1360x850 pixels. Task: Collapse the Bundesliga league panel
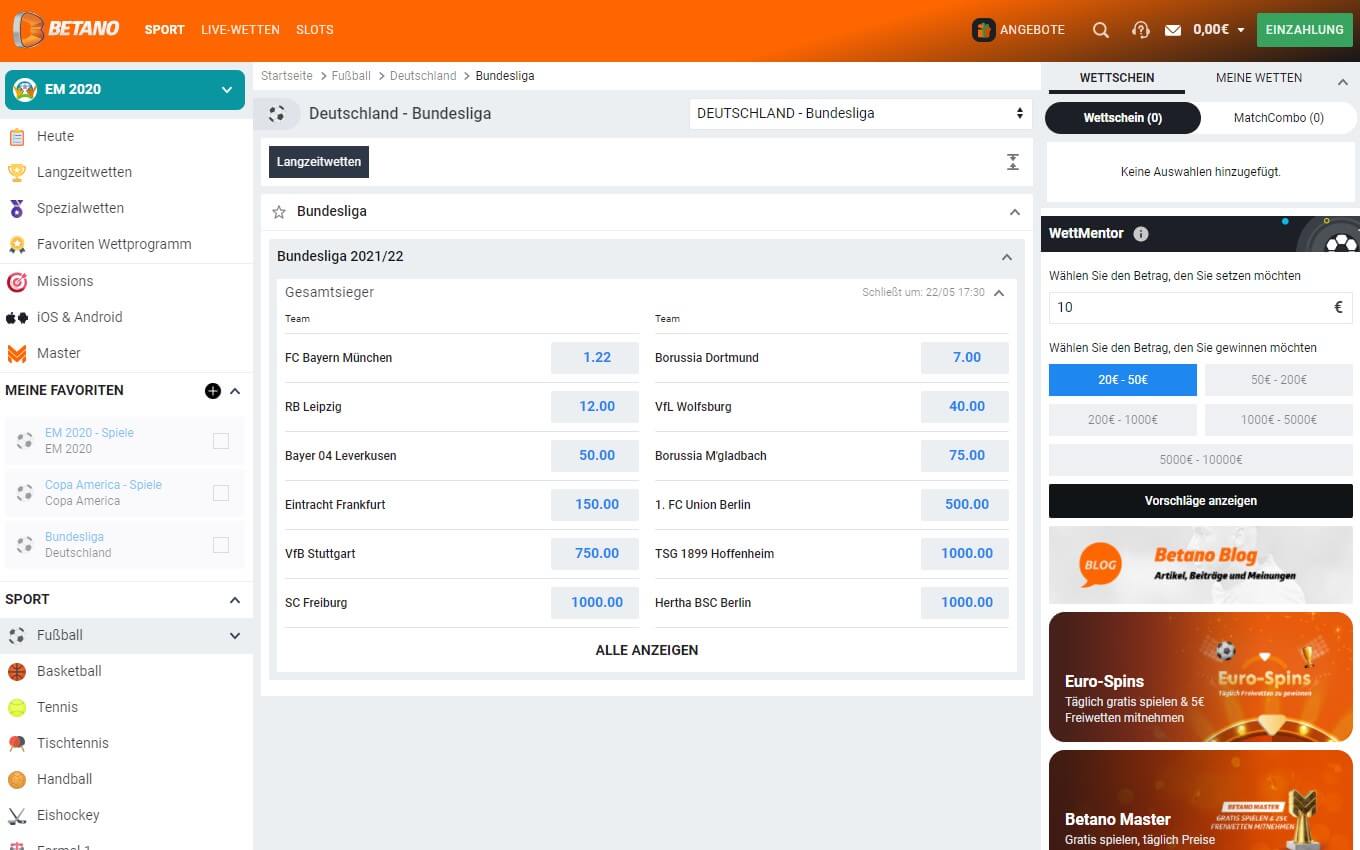1015,212
